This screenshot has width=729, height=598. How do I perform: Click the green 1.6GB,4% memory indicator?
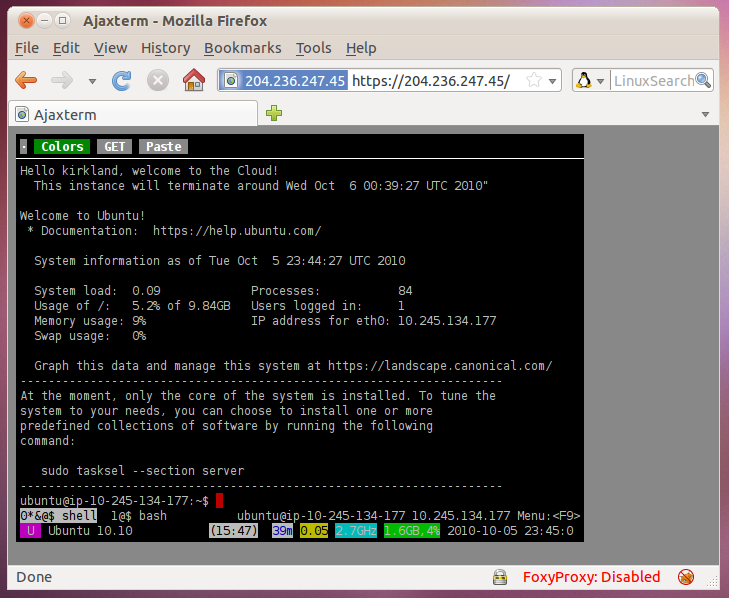411,531
